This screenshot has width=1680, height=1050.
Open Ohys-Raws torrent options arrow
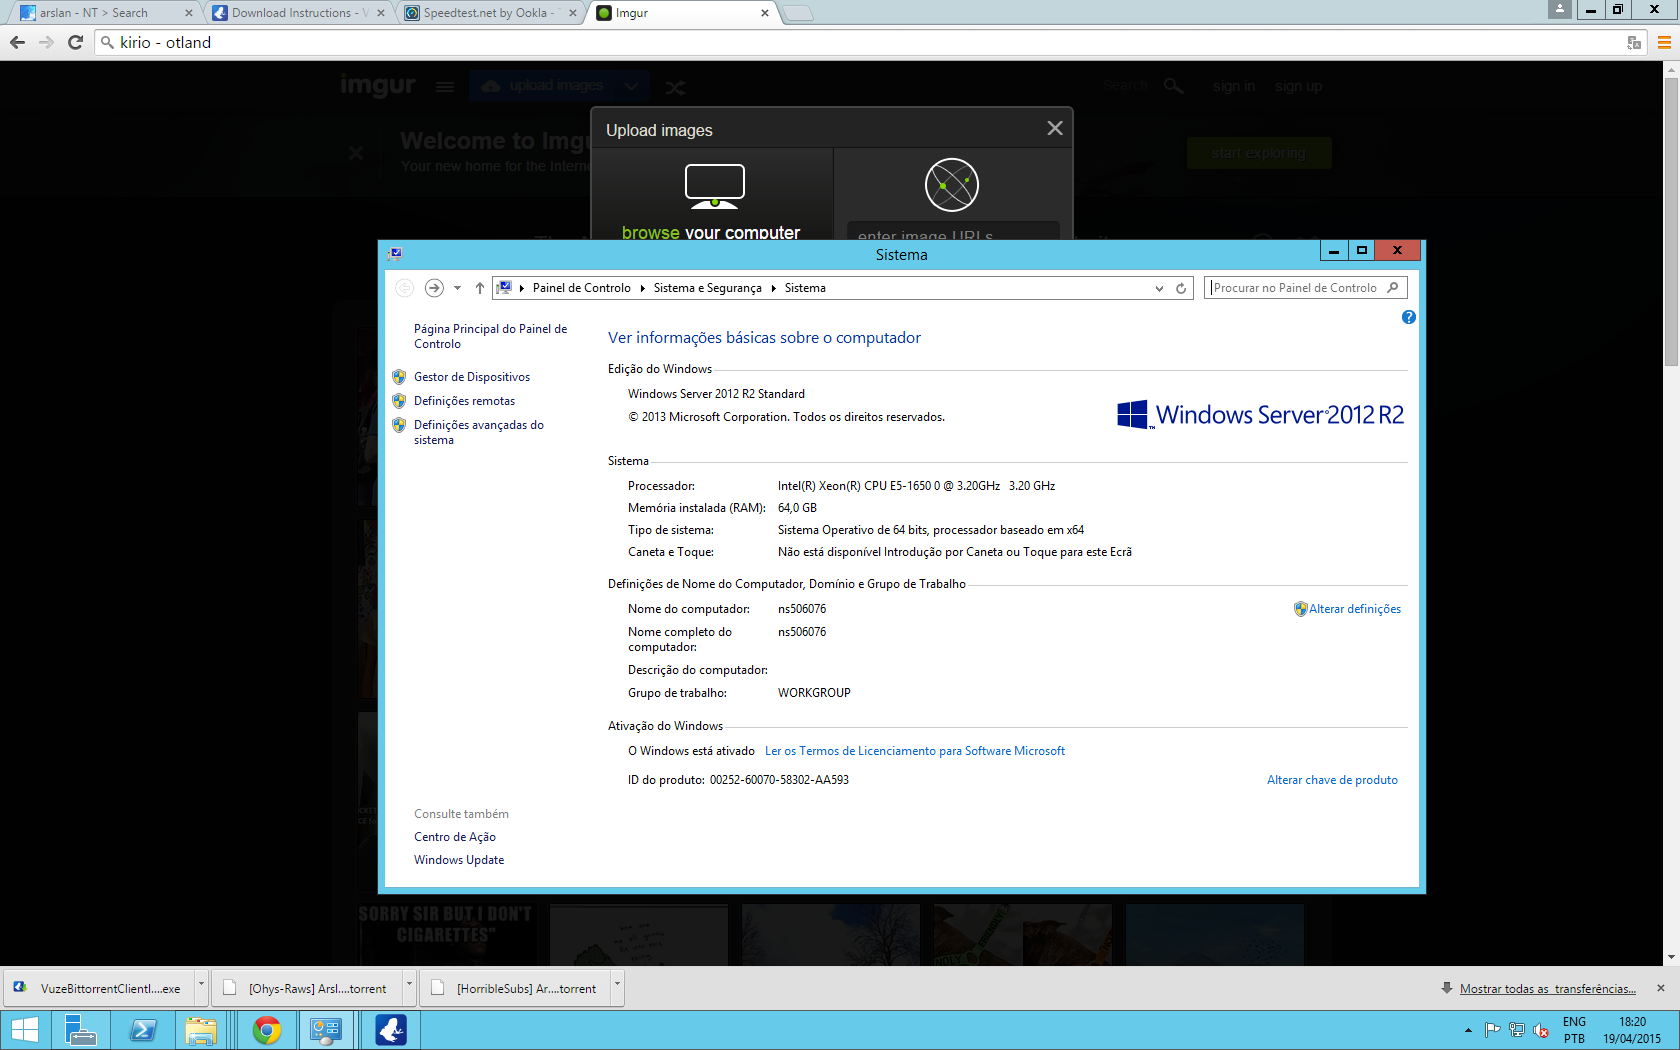tap(409, 985)
